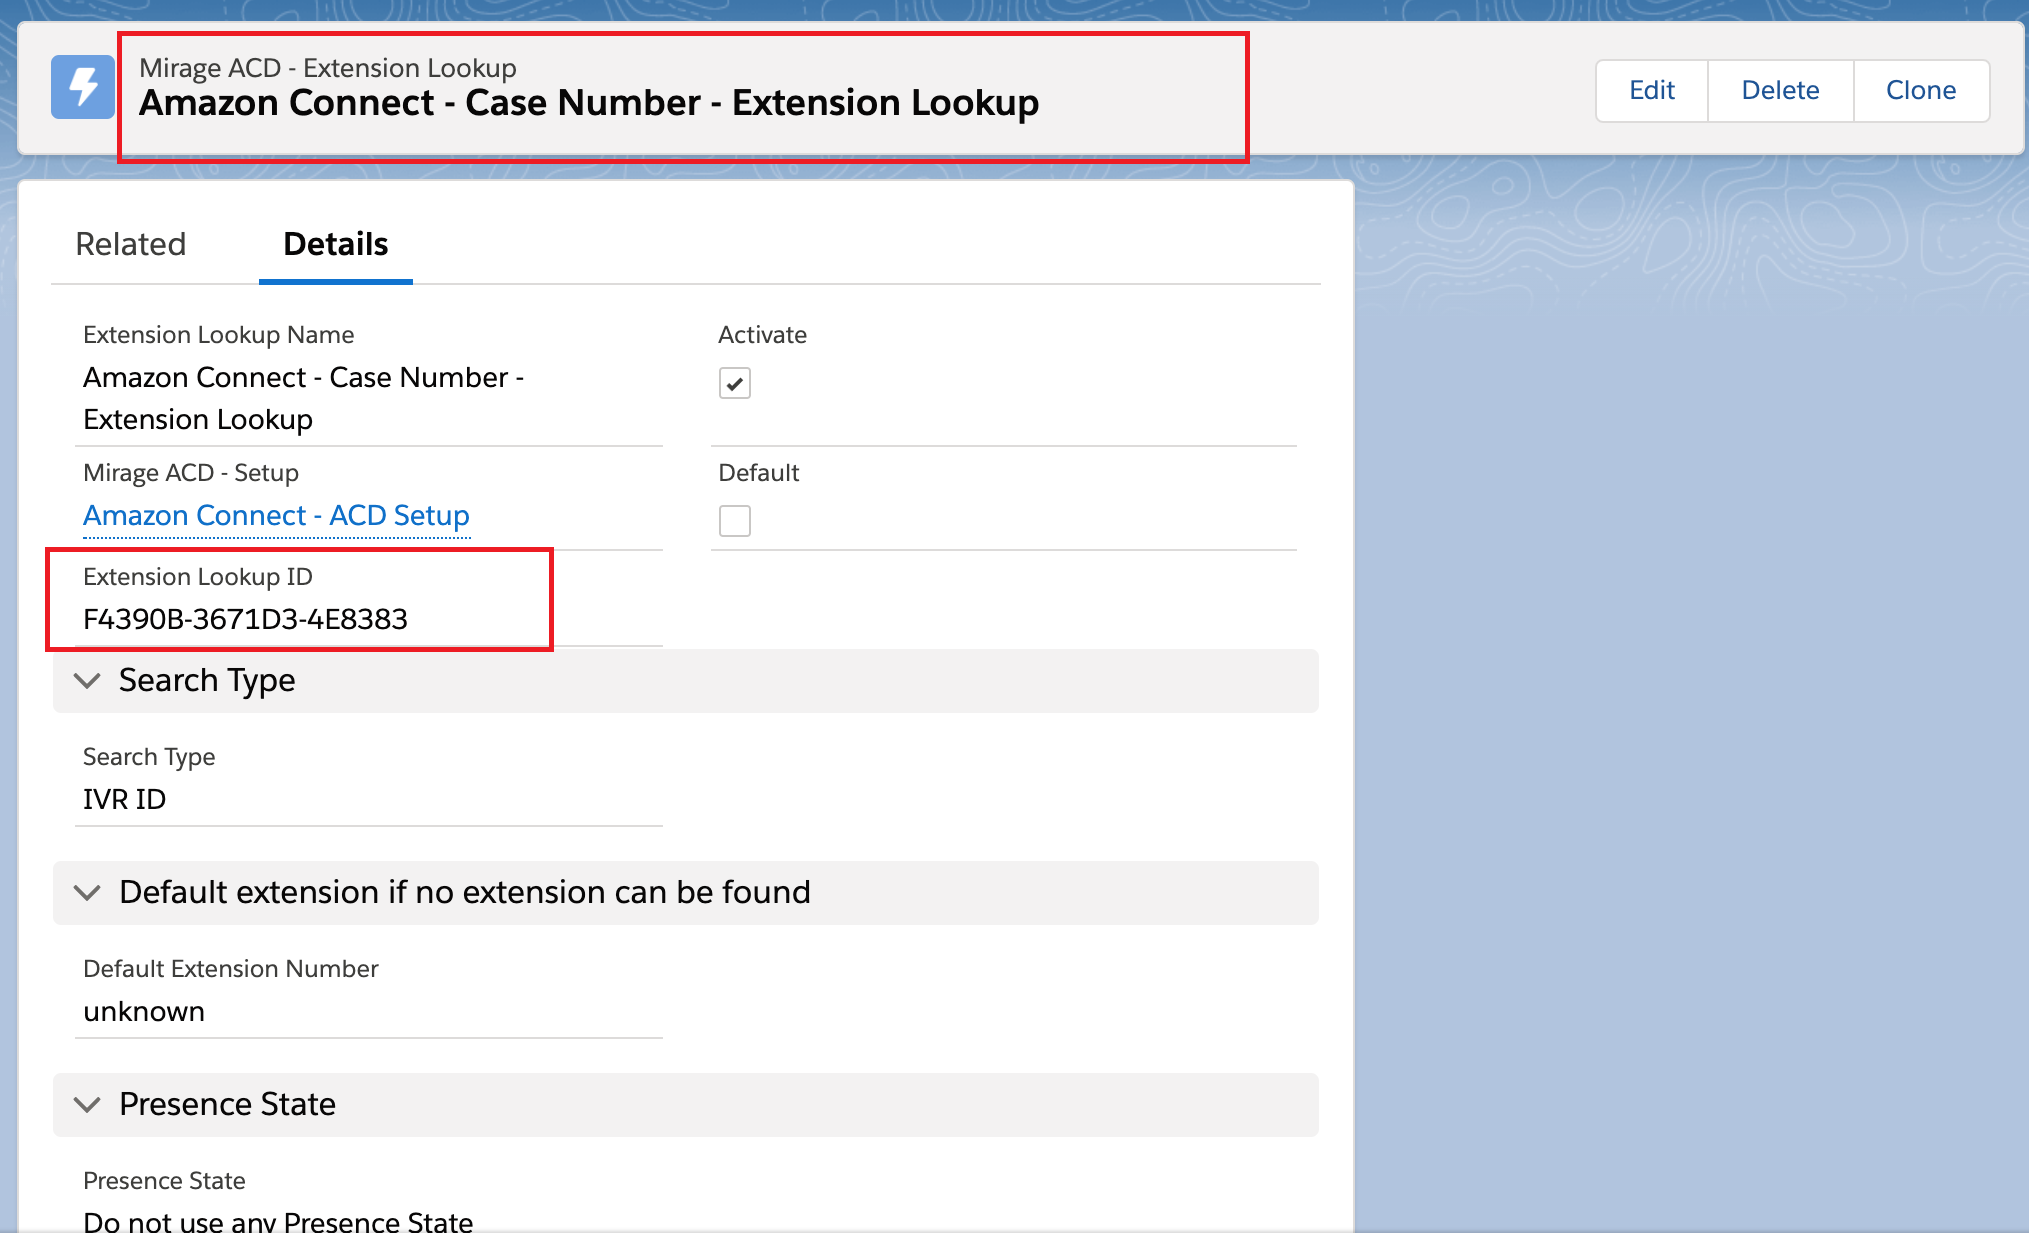Toggle the Default checkbox
This screenshot has height=1233, width=2029.
[x=735, y=521]
